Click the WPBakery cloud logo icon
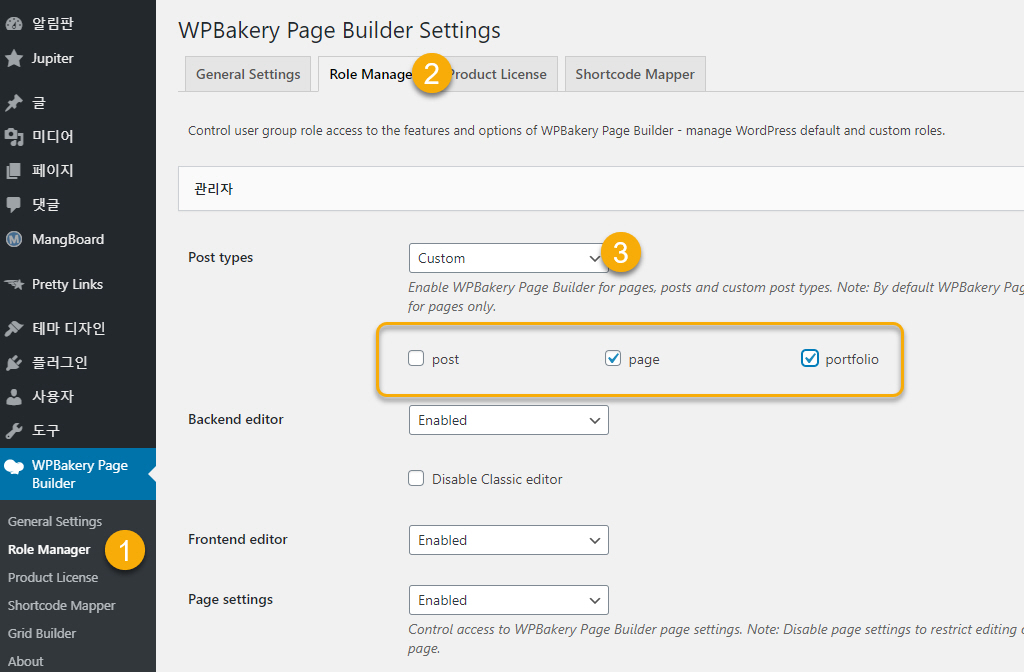 tap(14, 466)
